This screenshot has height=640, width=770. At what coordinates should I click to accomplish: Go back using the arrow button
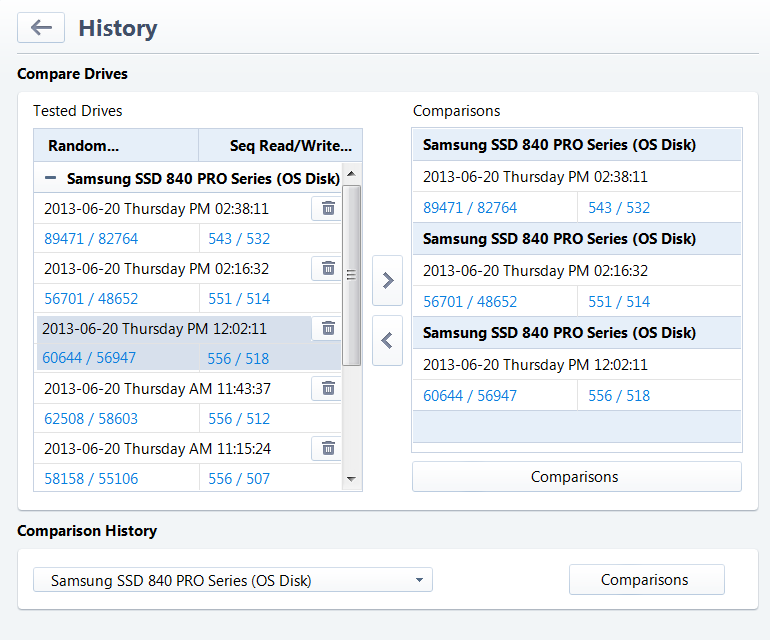click(x=41, y=28)
